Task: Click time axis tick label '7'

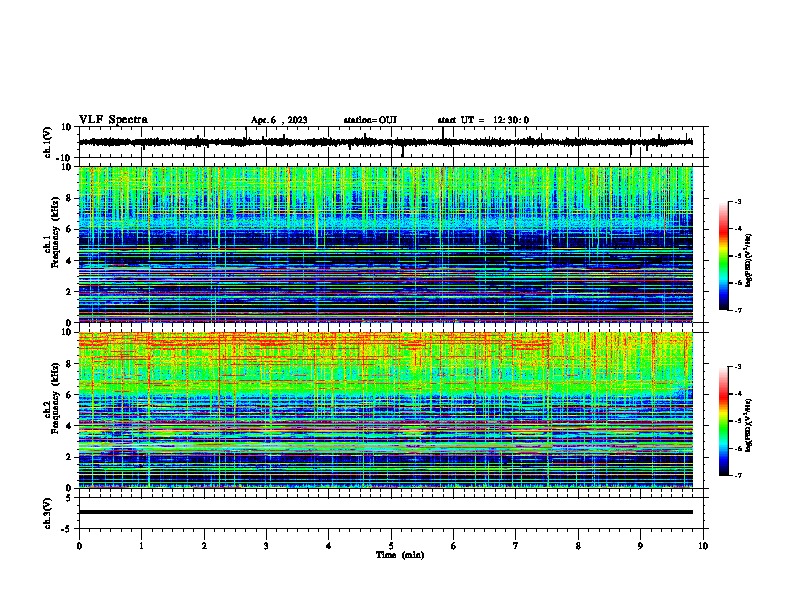Action: click(516, 546)
